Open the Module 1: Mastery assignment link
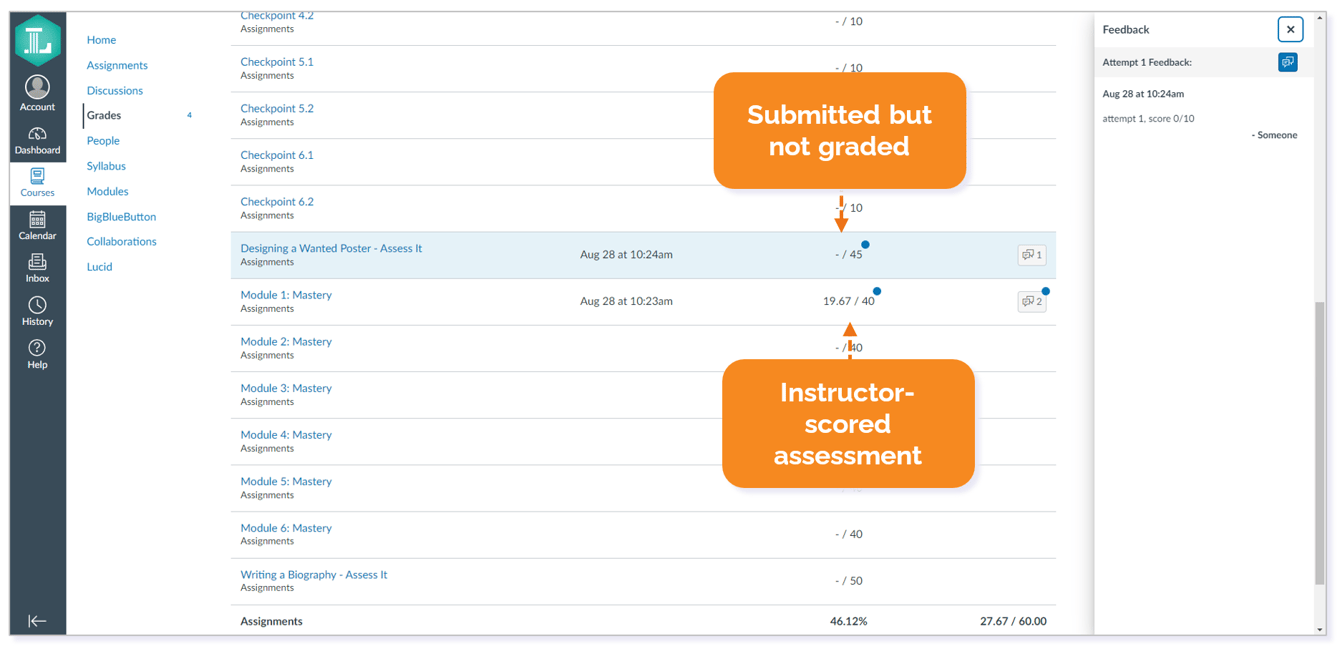 286,295
